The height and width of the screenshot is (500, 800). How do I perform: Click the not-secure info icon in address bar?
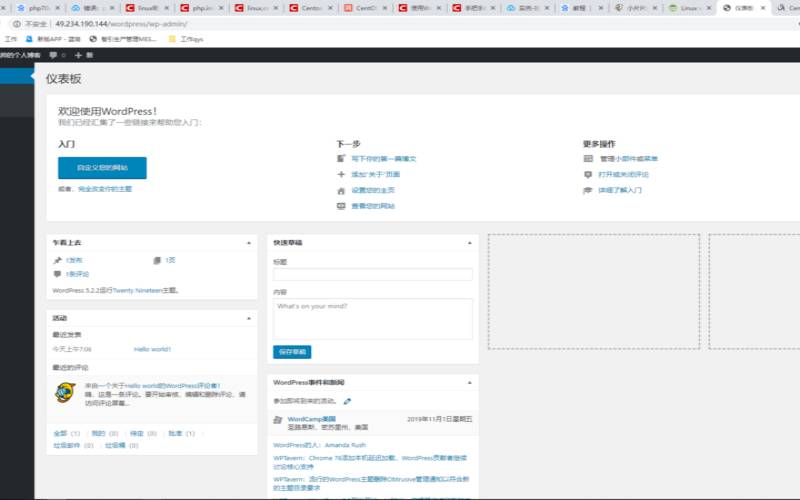click(16, 24)
